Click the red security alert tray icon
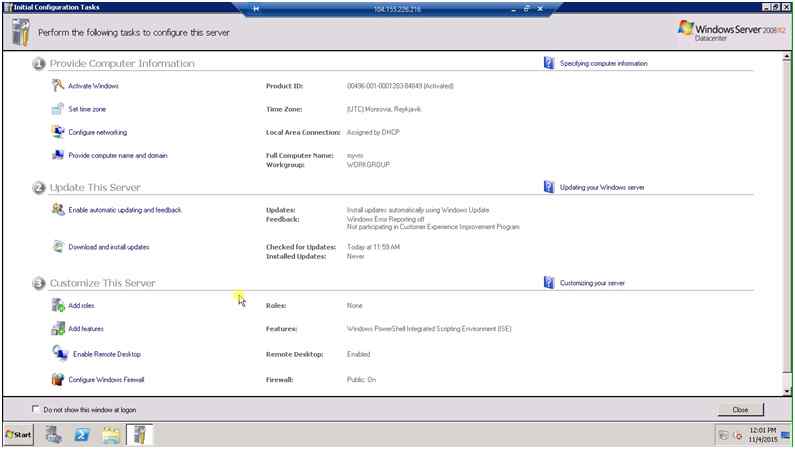 pos(738,435)
